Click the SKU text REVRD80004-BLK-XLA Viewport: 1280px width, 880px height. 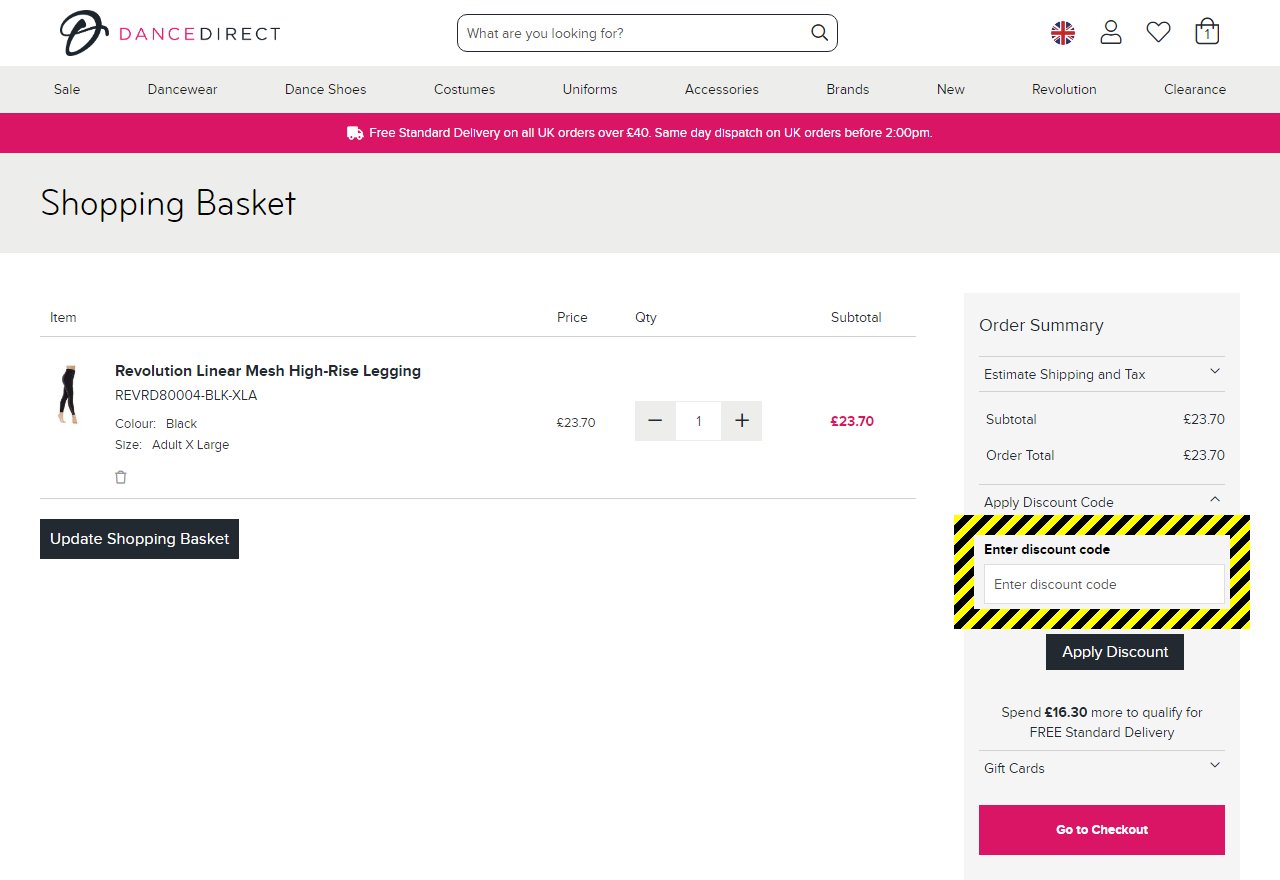coord(186,395)
